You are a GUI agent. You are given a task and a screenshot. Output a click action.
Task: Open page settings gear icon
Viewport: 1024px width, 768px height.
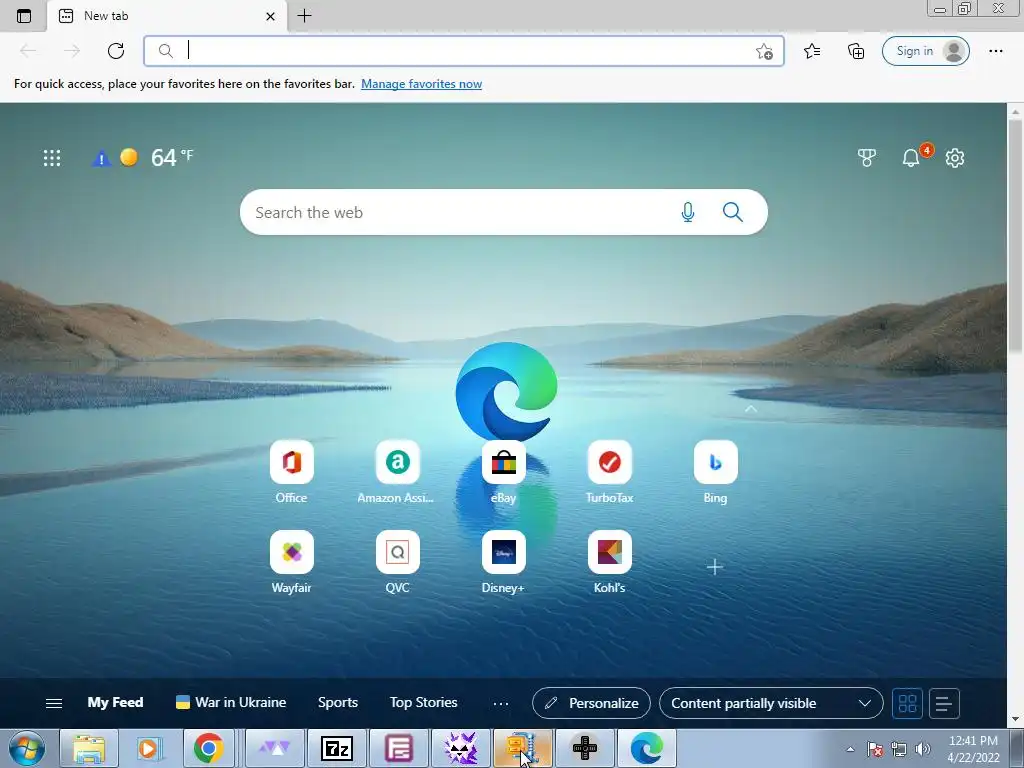[x=955, y=157]
